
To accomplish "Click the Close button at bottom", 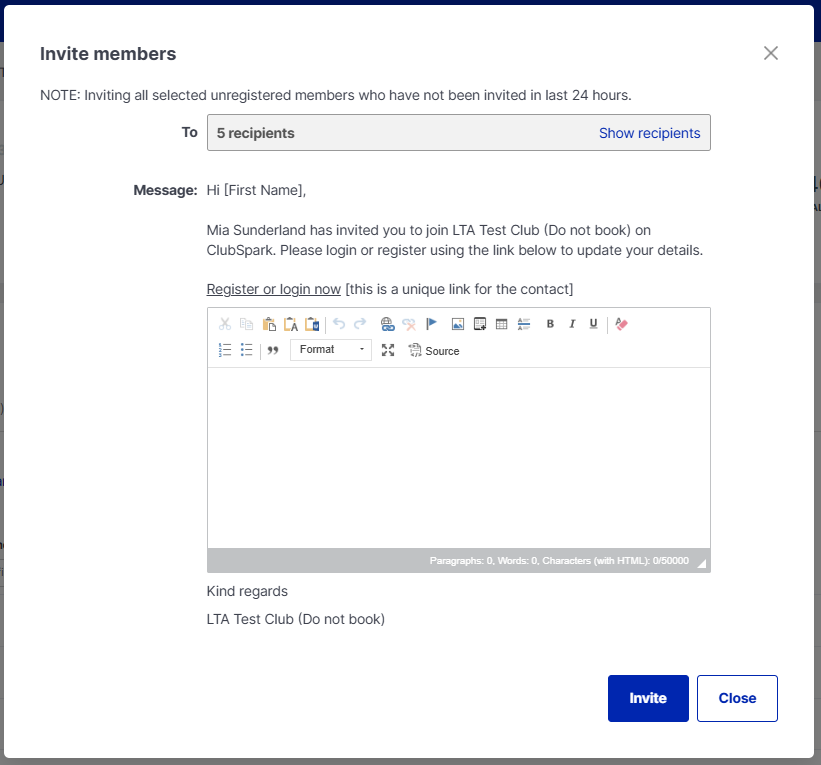I will [737, 698].
